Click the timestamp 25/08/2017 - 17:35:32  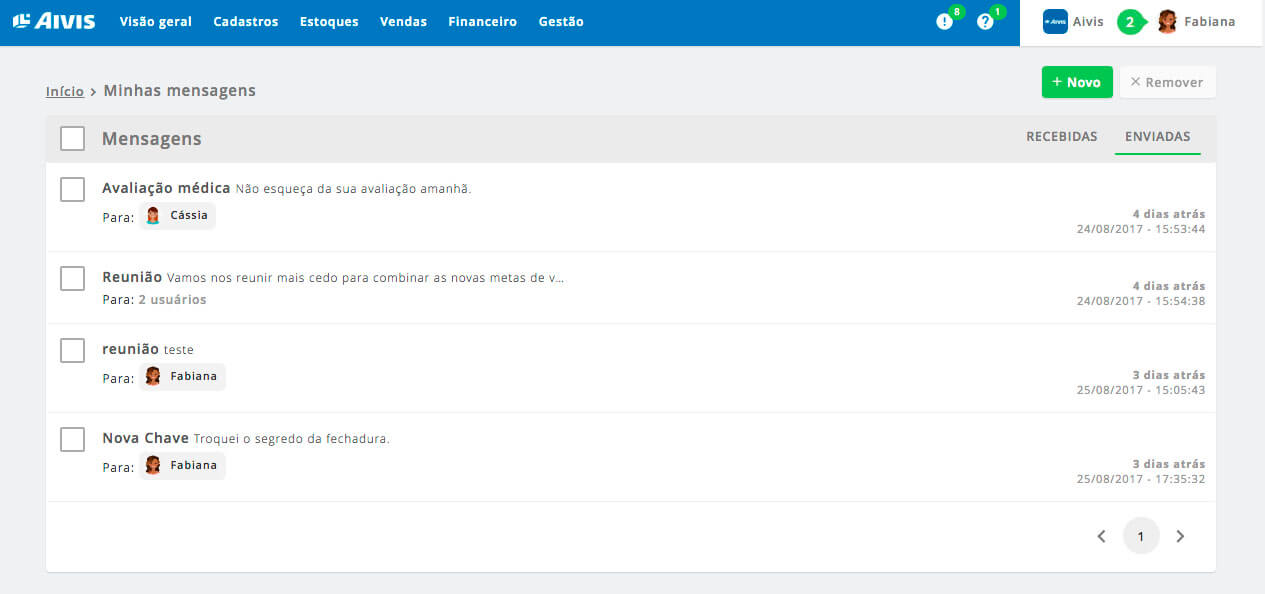[x=1141, y=479]
